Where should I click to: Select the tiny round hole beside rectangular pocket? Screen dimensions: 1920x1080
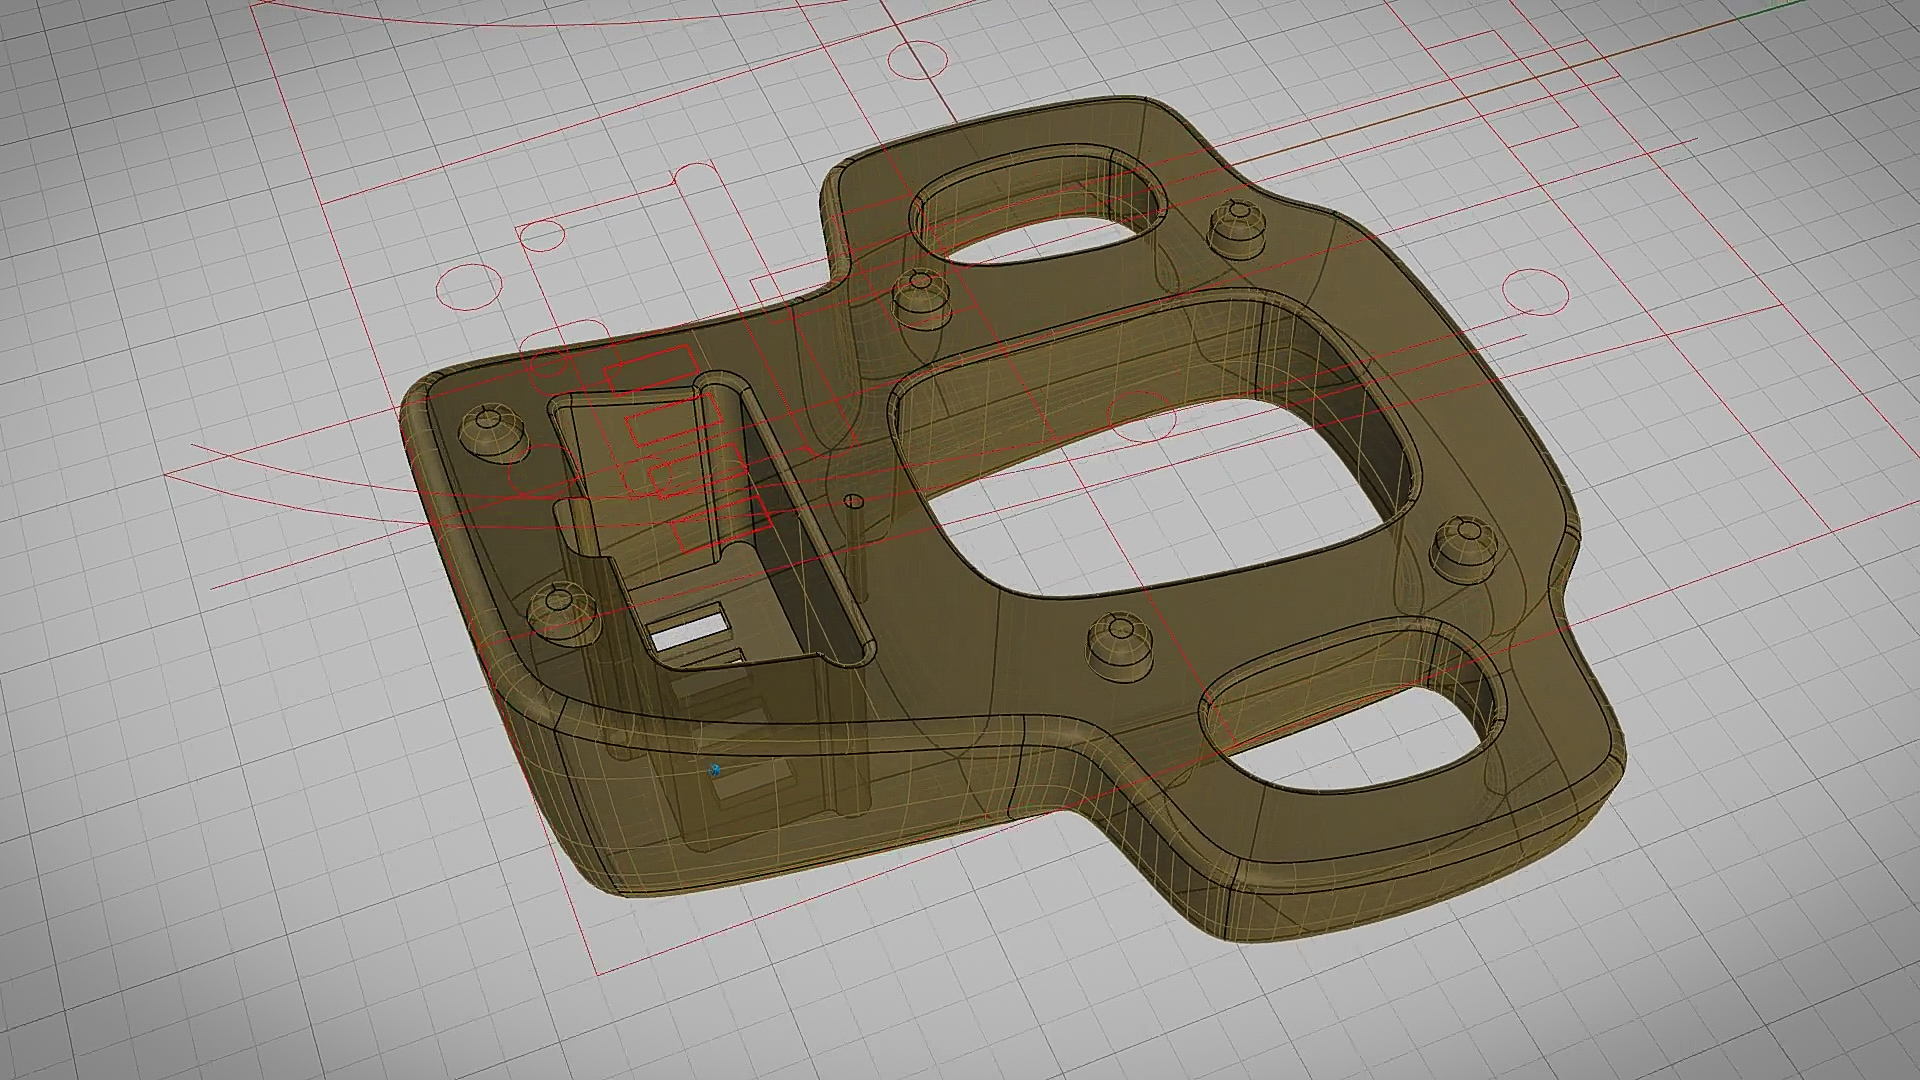pyautogui.click(x=853, y=500)
